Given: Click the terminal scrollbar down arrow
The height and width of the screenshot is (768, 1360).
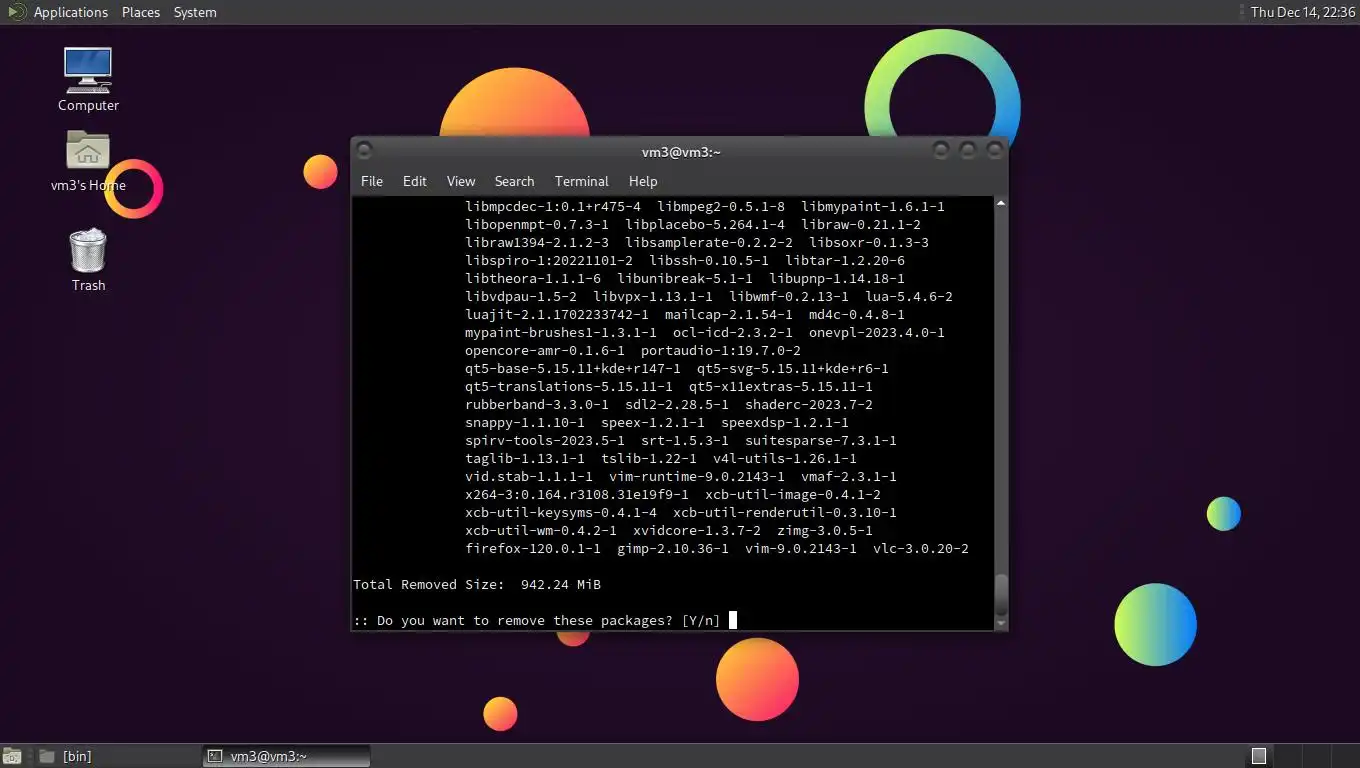Looking at the screenshot, I should pos(1000,623).
